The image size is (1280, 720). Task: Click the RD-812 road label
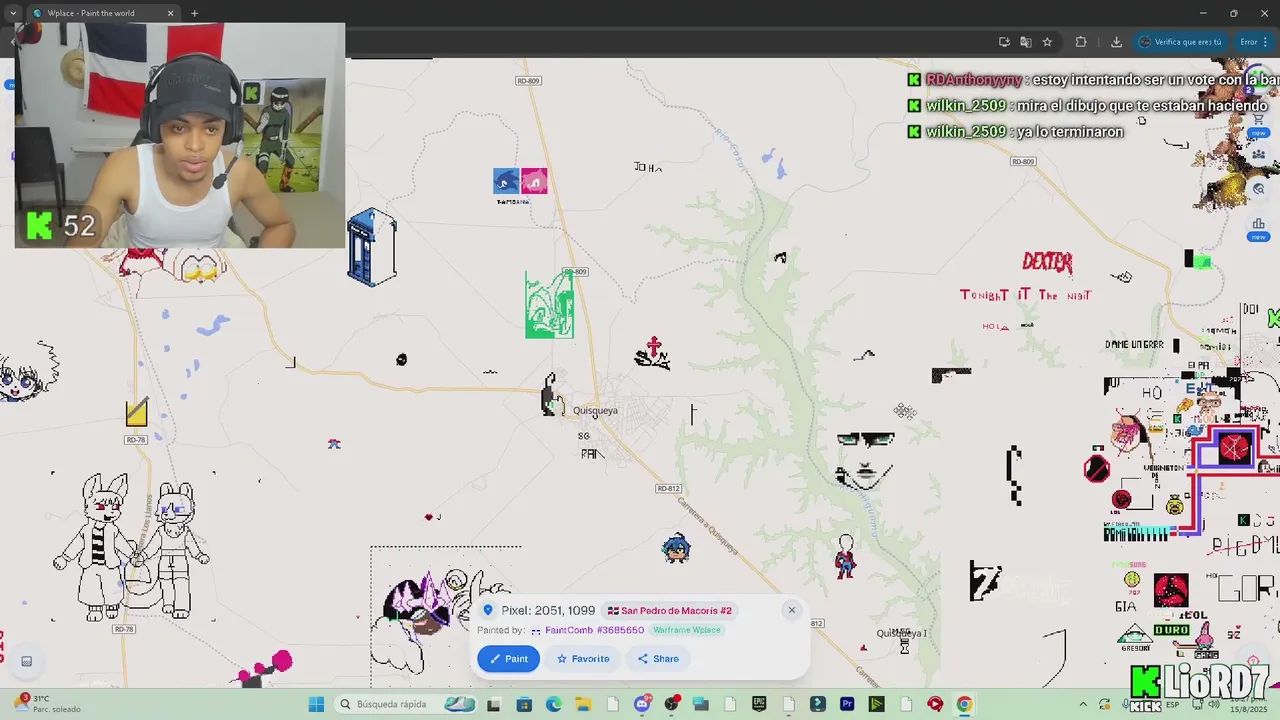pos(668,488)
